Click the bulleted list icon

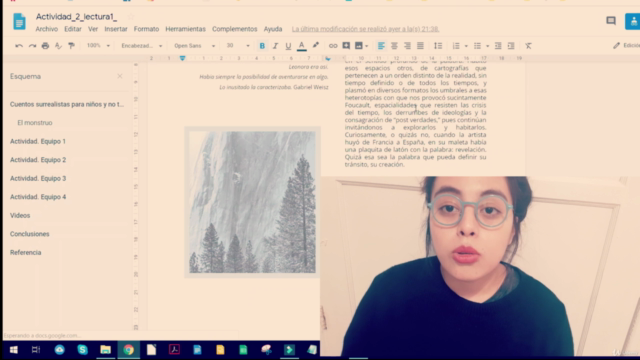click(x=477, y=46)
